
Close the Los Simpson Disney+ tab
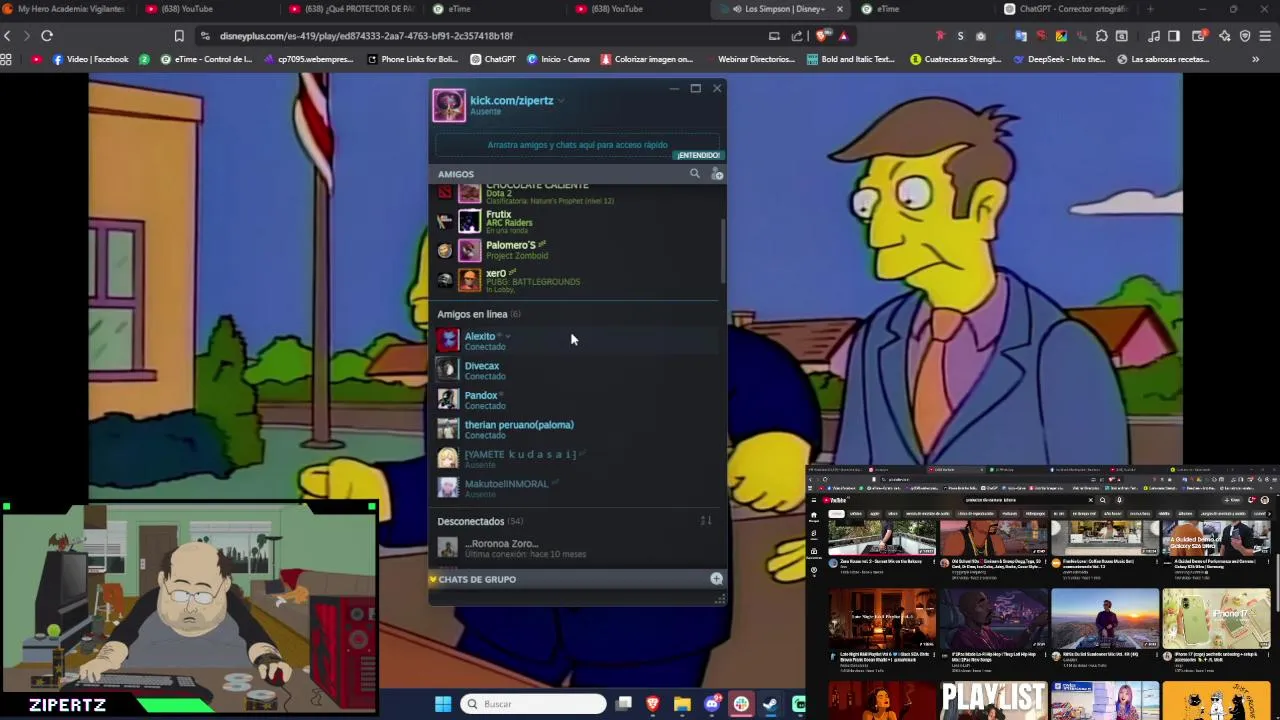click(x=839, y=9)
